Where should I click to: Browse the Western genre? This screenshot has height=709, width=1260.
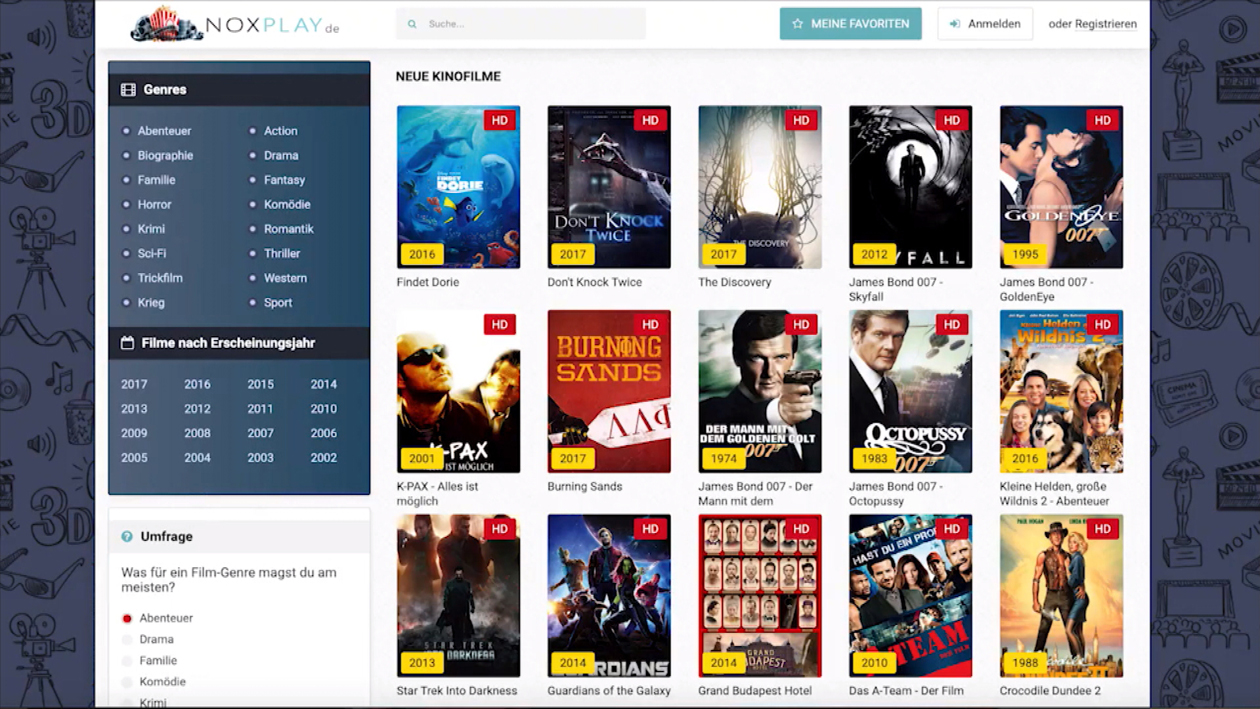click(285, 278)
